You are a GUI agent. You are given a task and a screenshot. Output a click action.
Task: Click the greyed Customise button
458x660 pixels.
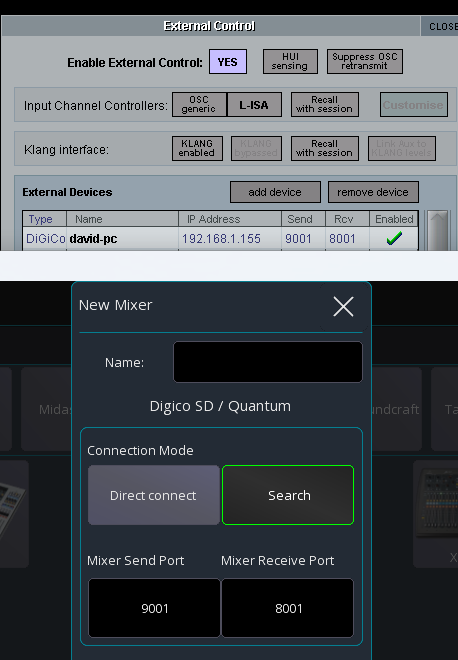(x=414, y=104)
